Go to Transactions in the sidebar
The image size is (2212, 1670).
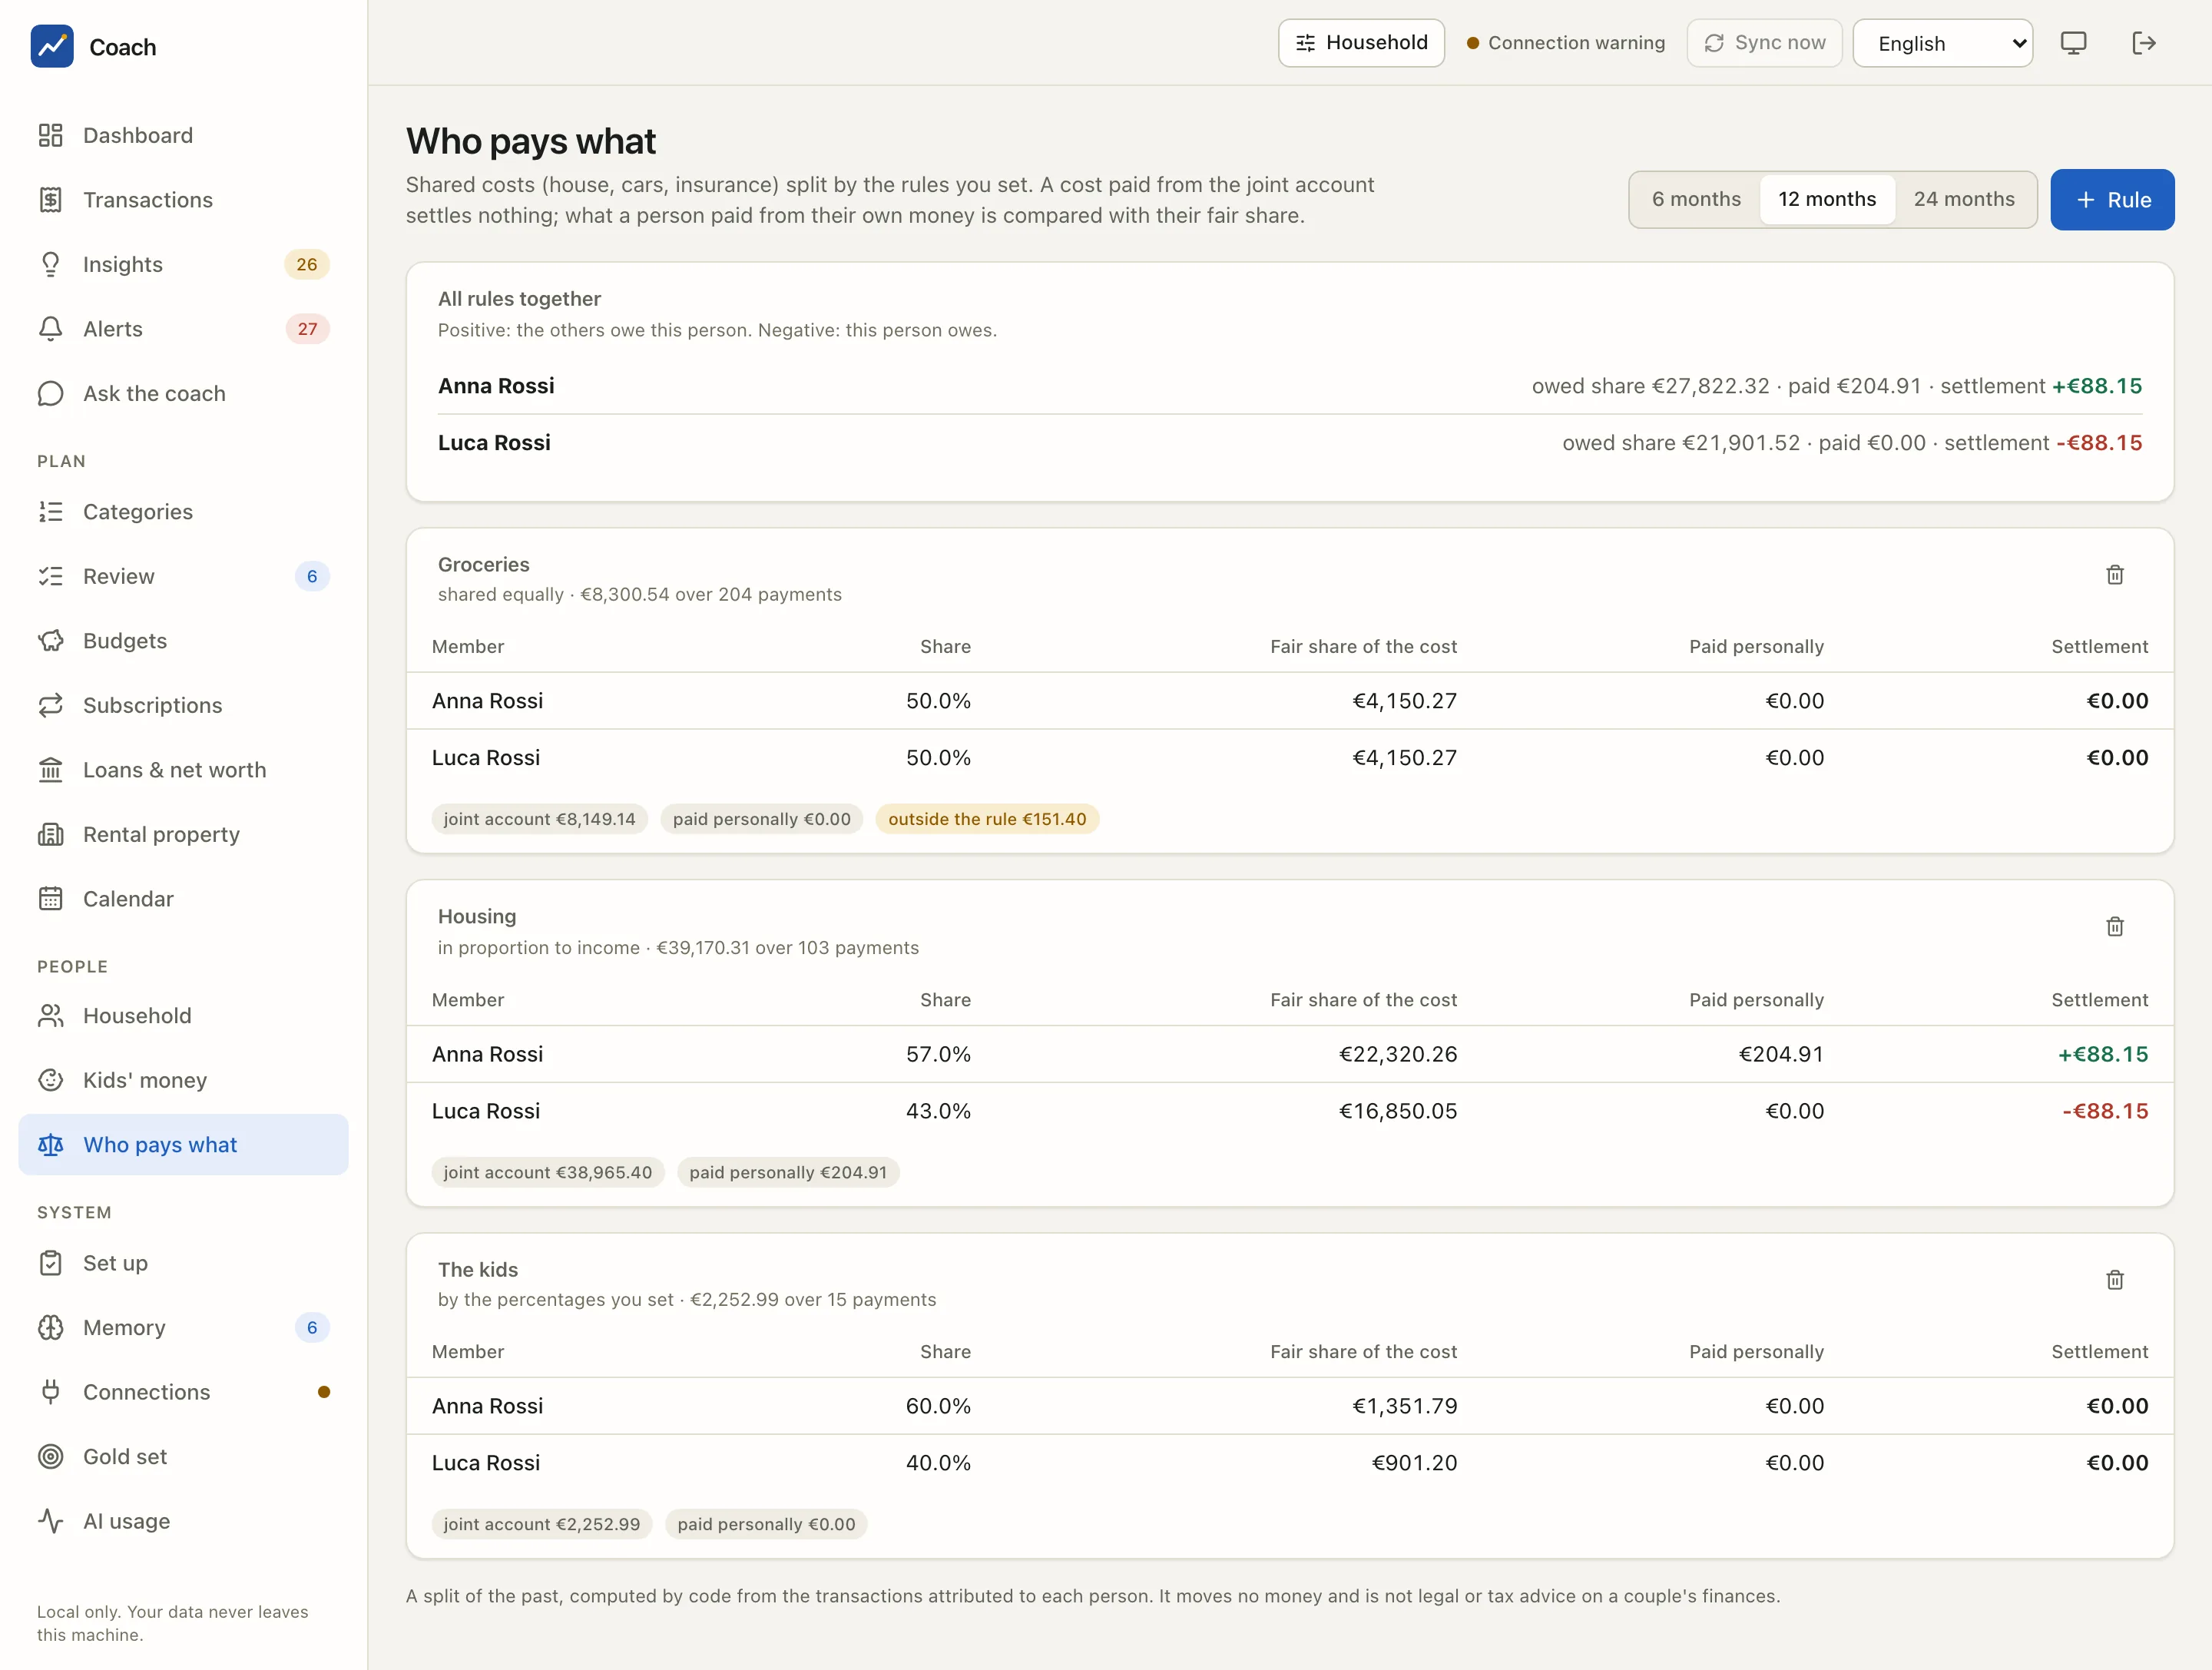pos(184,200)
